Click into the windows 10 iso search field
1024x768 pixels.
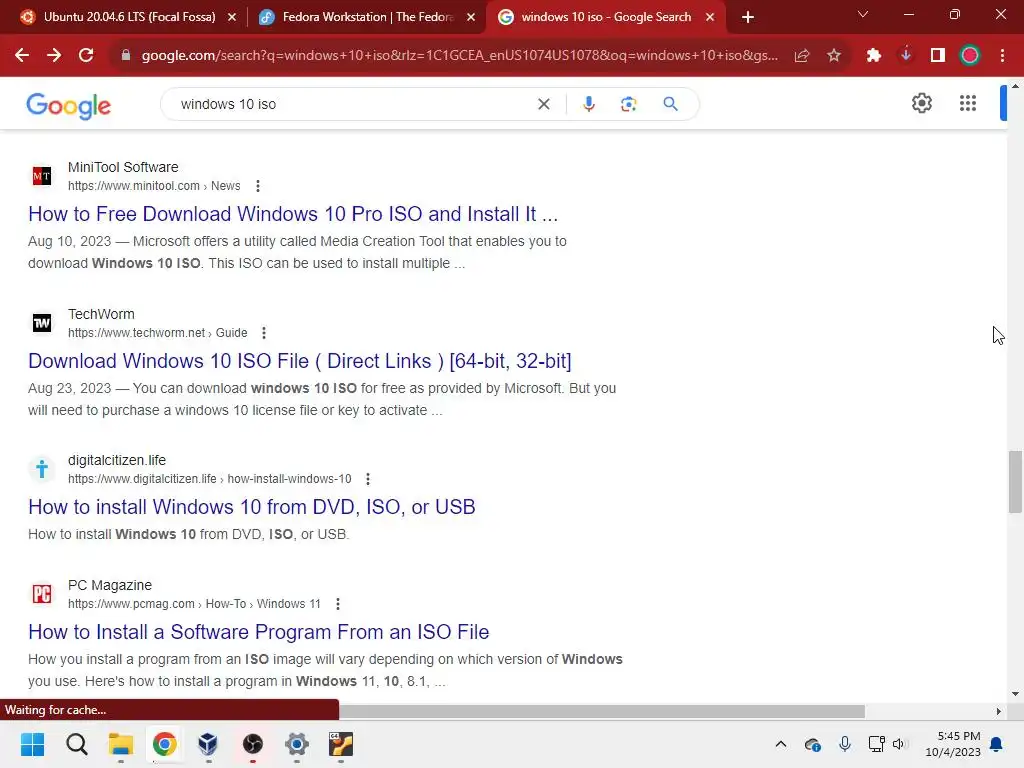pos(353,104)
